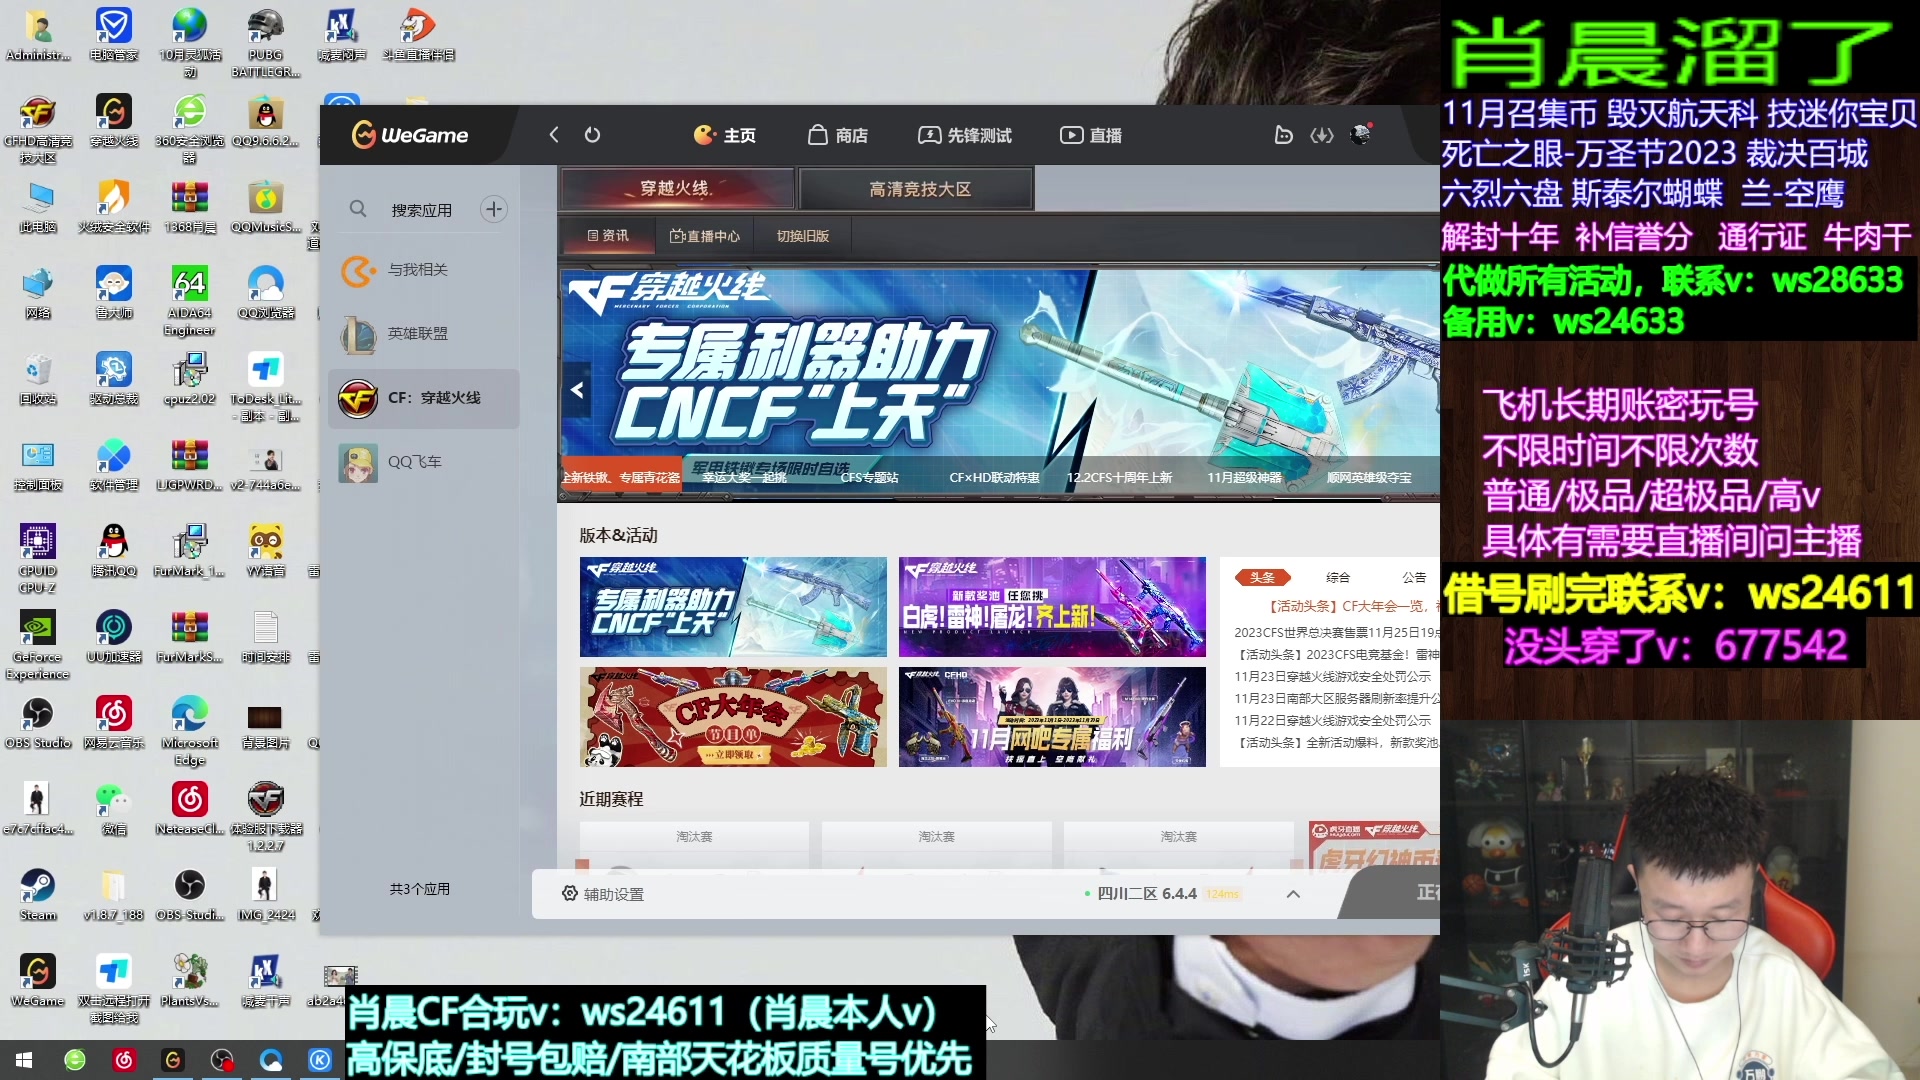Open the 电脑管家 desktop icon
The width and height of the screenshot is (1920, 1080).
point(113,35)
